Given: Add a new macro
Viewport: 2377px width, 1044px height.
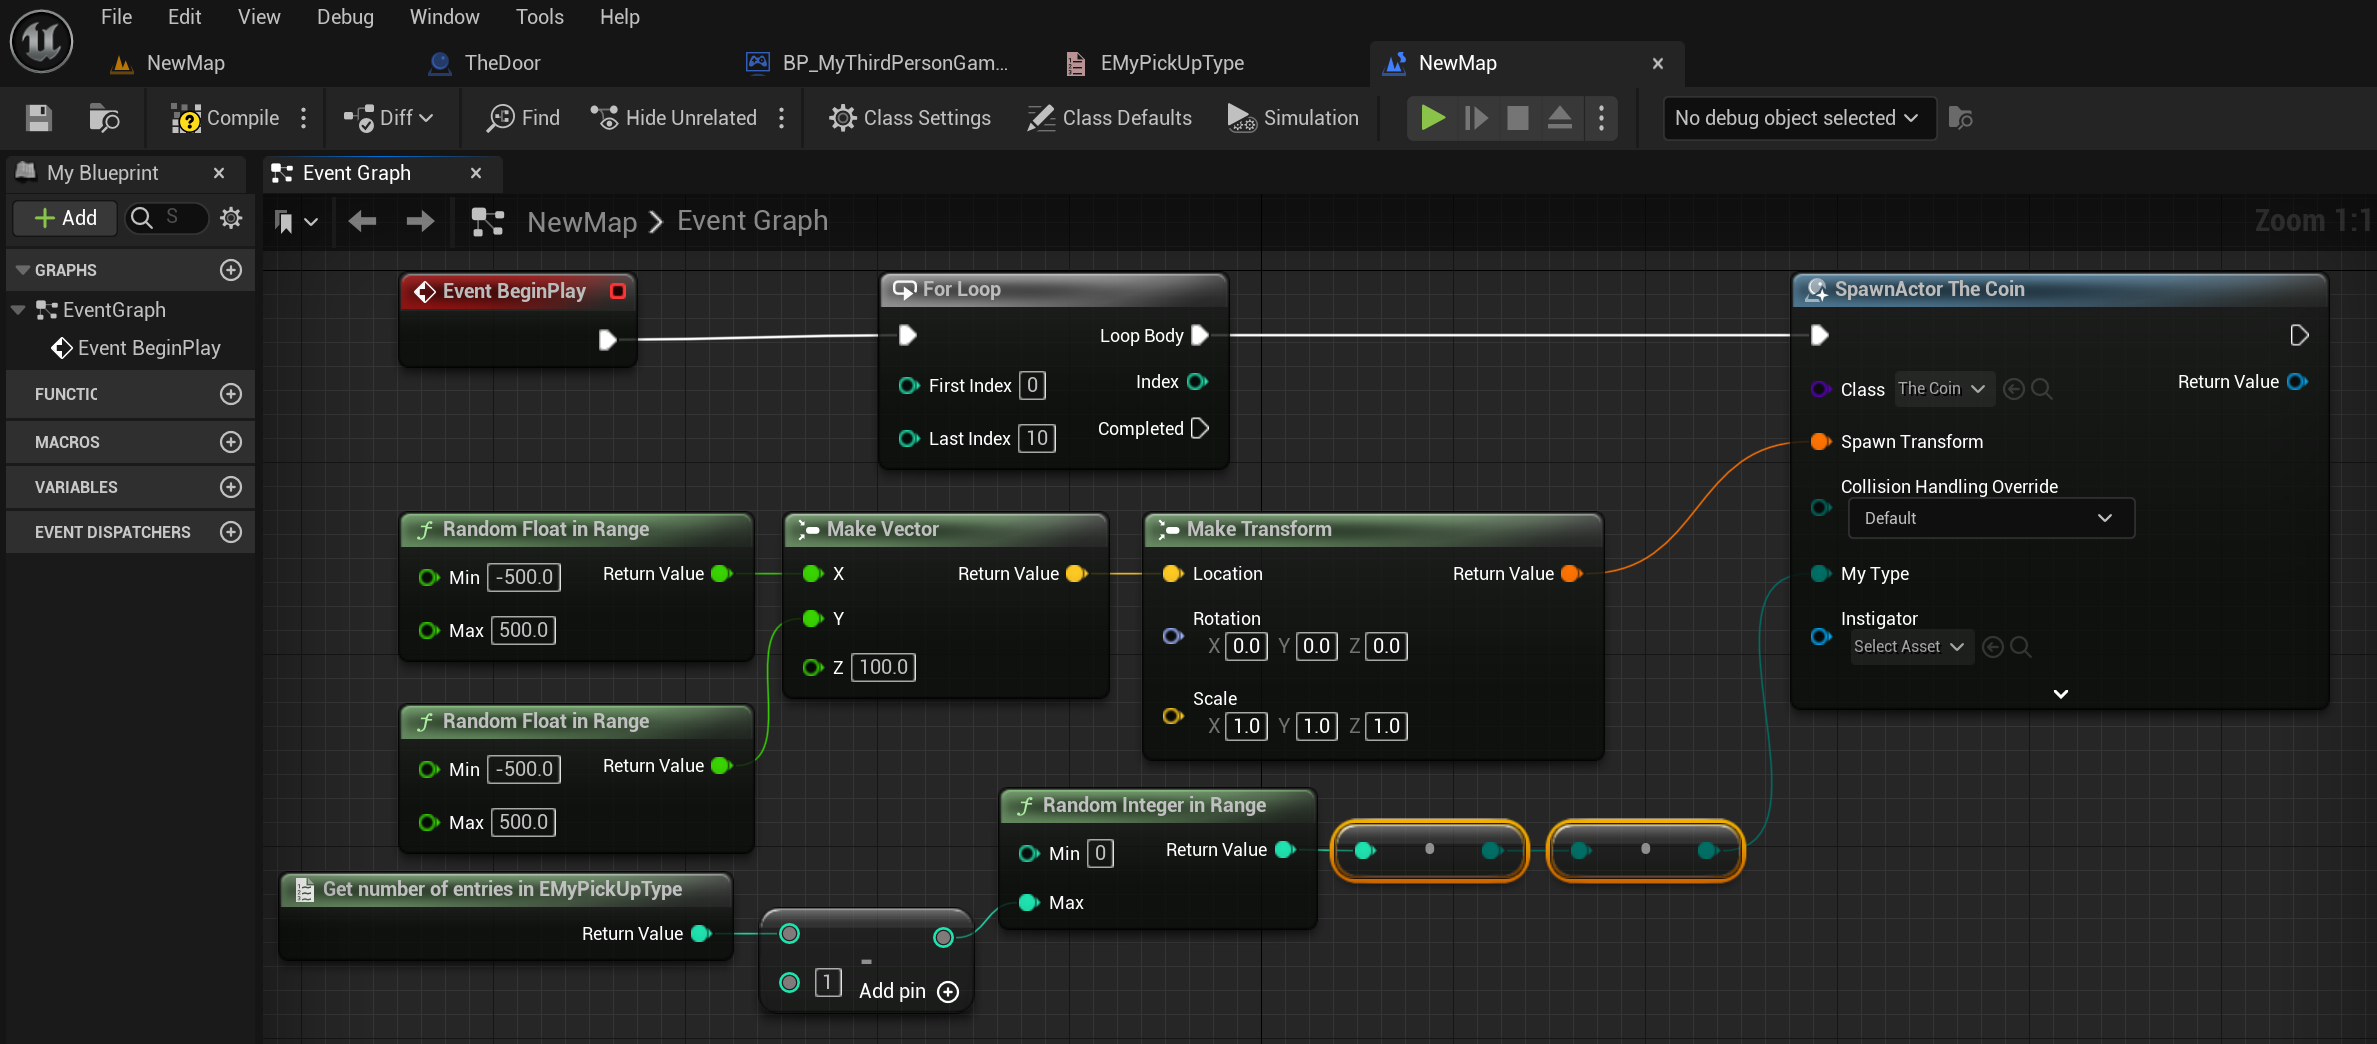Looking at the screenshot, I should click(x=231, y=442).
